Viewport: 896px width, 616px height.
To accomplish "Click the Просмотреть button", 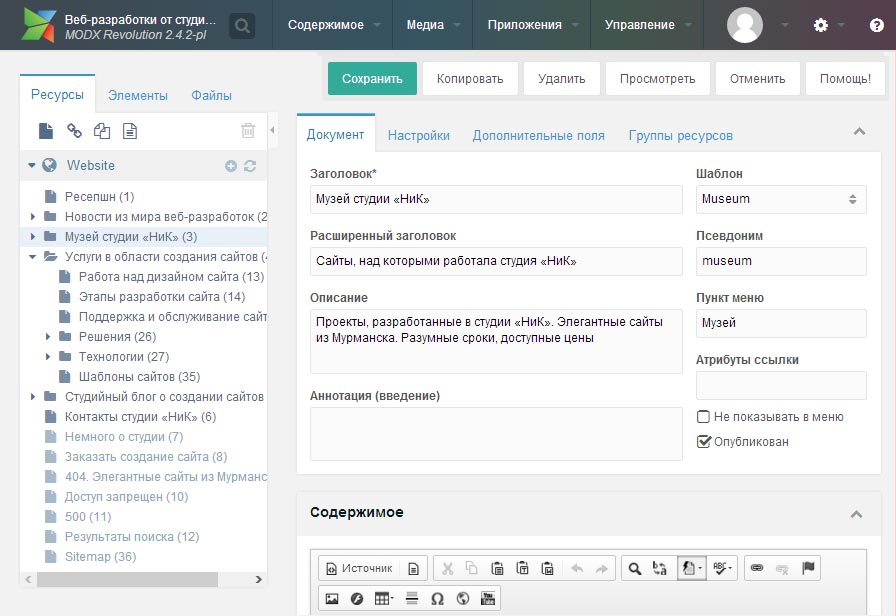I will (658, 79).
